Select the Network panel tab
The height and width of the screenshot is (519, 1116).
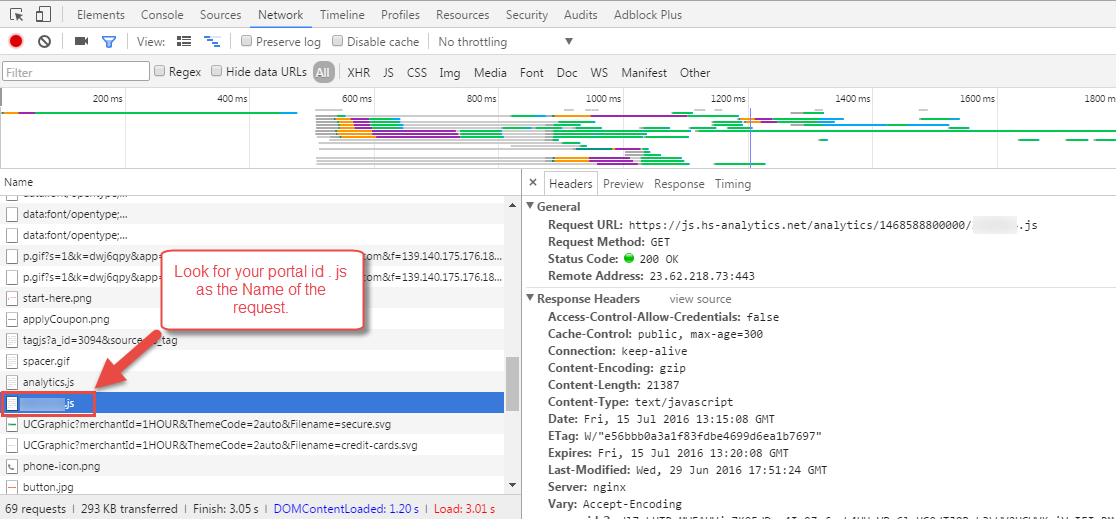click(280, 14)
